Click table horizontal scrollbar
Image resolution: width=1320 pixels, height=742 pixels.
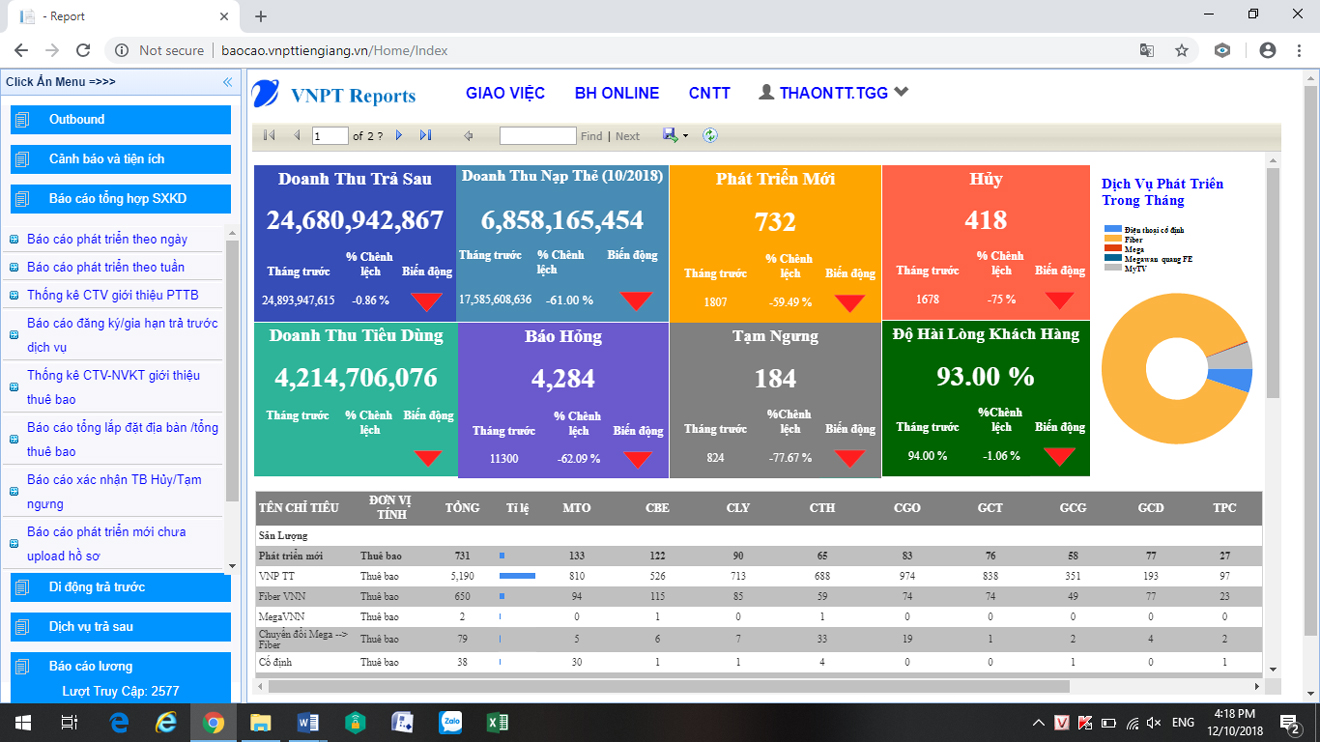click(669, 686)
